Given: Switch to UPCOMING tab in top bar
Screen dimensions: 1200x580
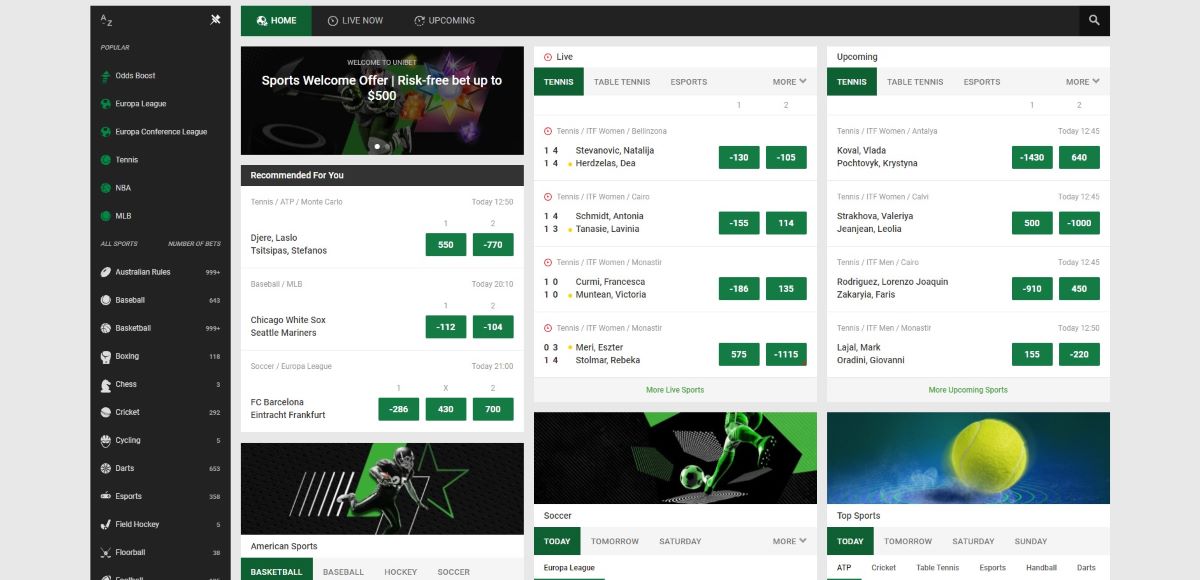Looking at the screenshot, I should (x=444, y=21).
